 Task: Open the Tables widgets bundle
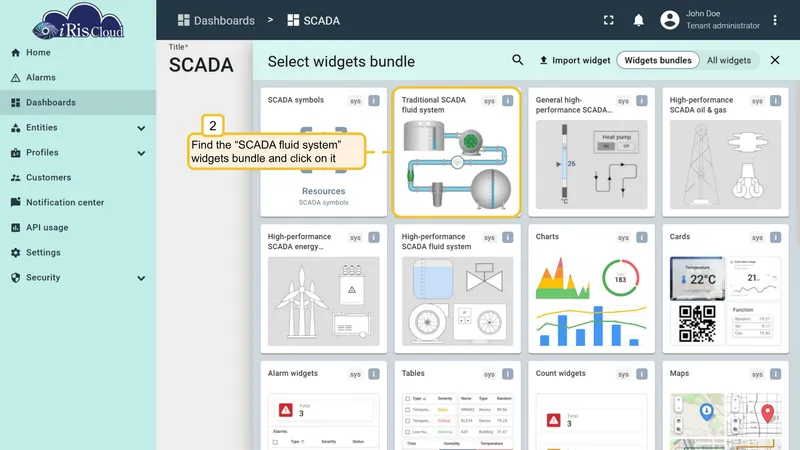[457, 406]
